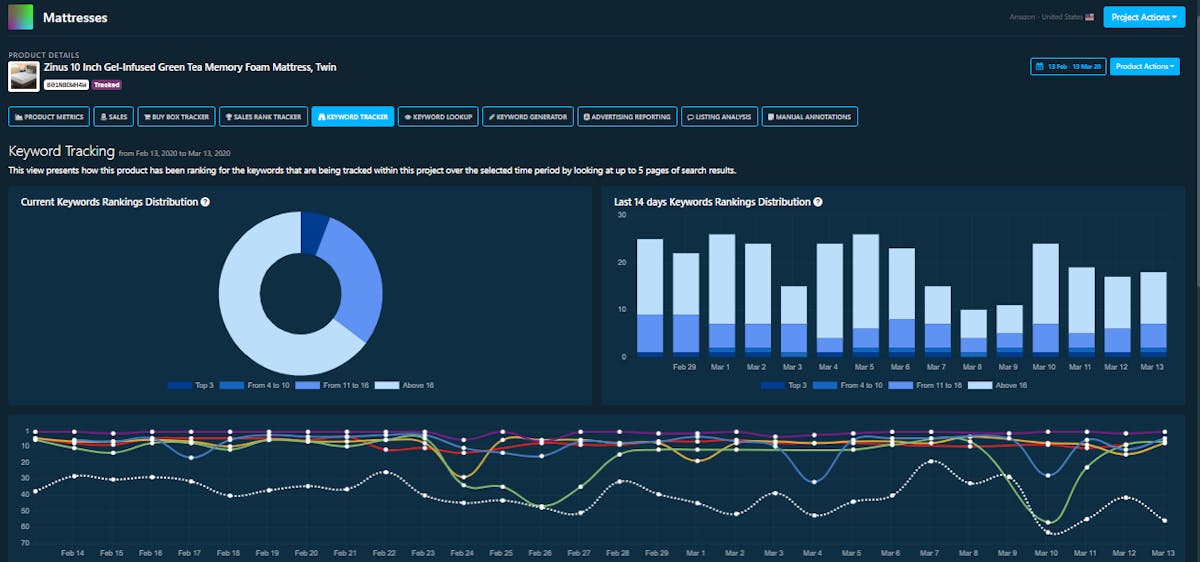Viewport: 1200px width, 562px height.
Task: Open the Buy Box Tracker tab
Action: [x=175, y=117]
